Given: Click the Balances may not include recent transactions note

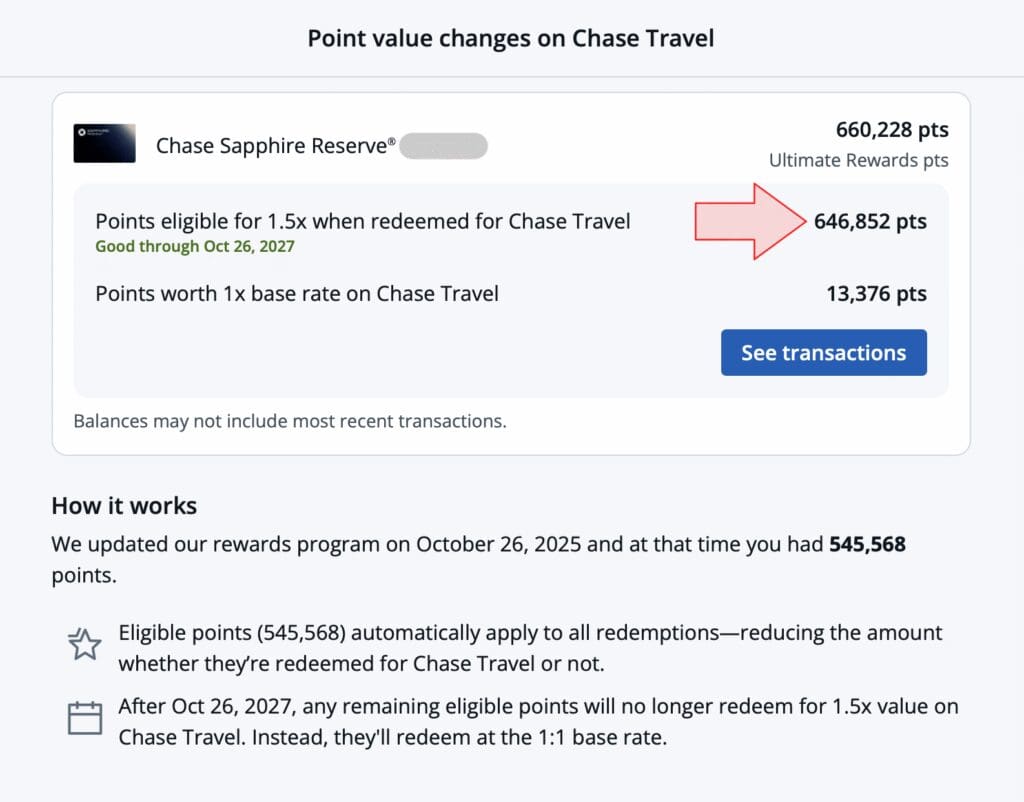Looking at the screenshot, I should pyautogui.click(x=290, y=421).
